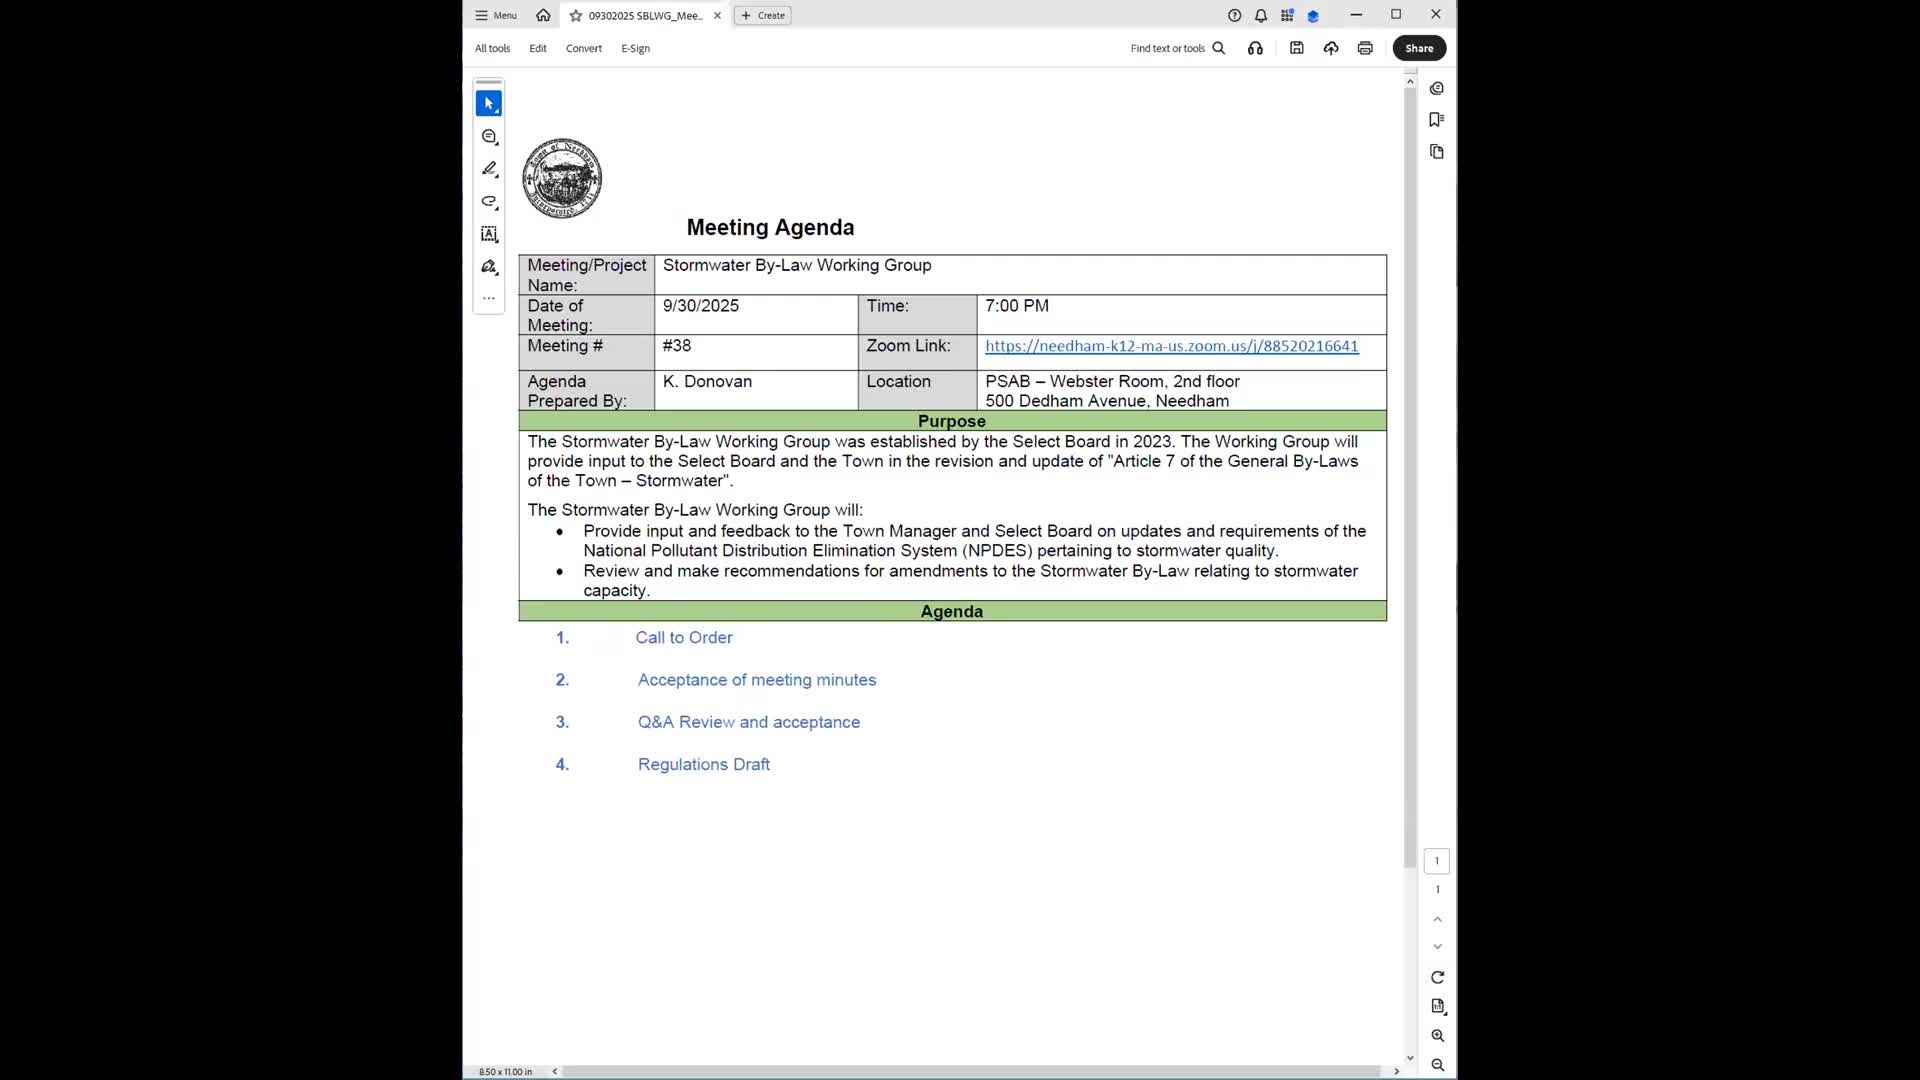Open the needham Zoom meeting link
The height and width of the screenshot is (1080, 1920).
(x=1171, y=346)
